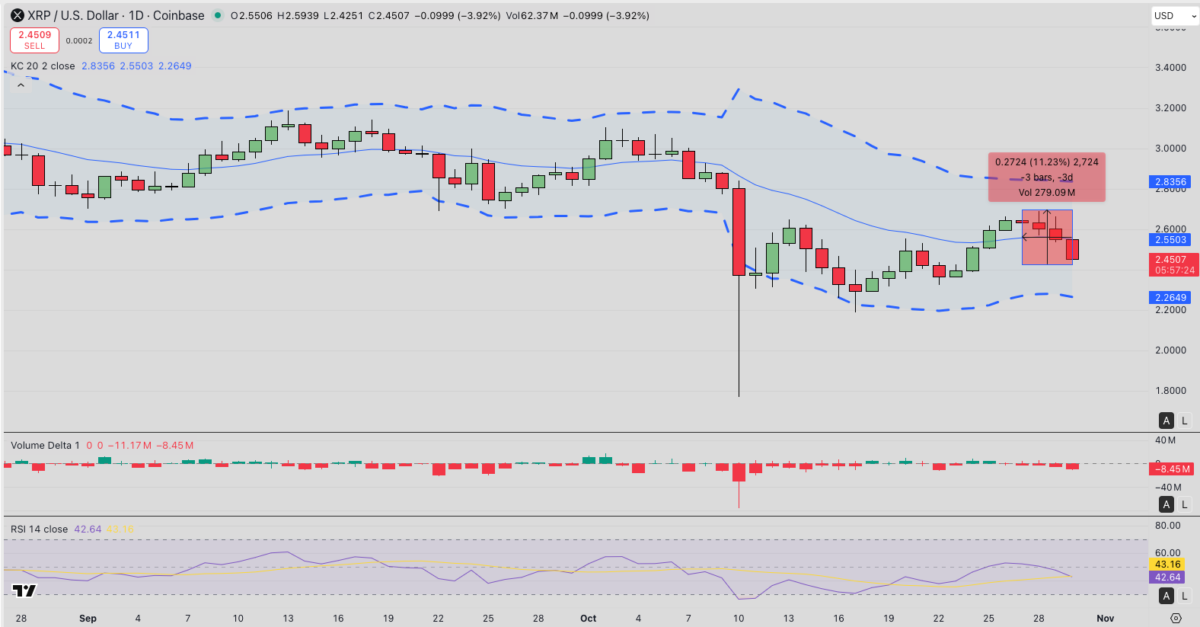
Task: Click the Oct label on the time axis
Action: click(588, 619)
